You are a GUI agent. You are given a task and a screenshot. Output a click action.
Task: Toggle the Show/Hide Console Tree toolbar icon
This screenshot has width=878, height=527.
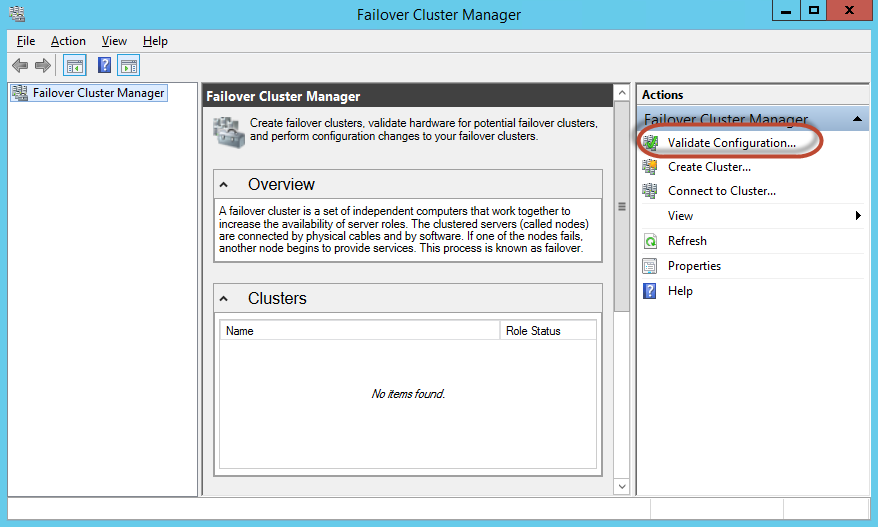tap(74, 66)
